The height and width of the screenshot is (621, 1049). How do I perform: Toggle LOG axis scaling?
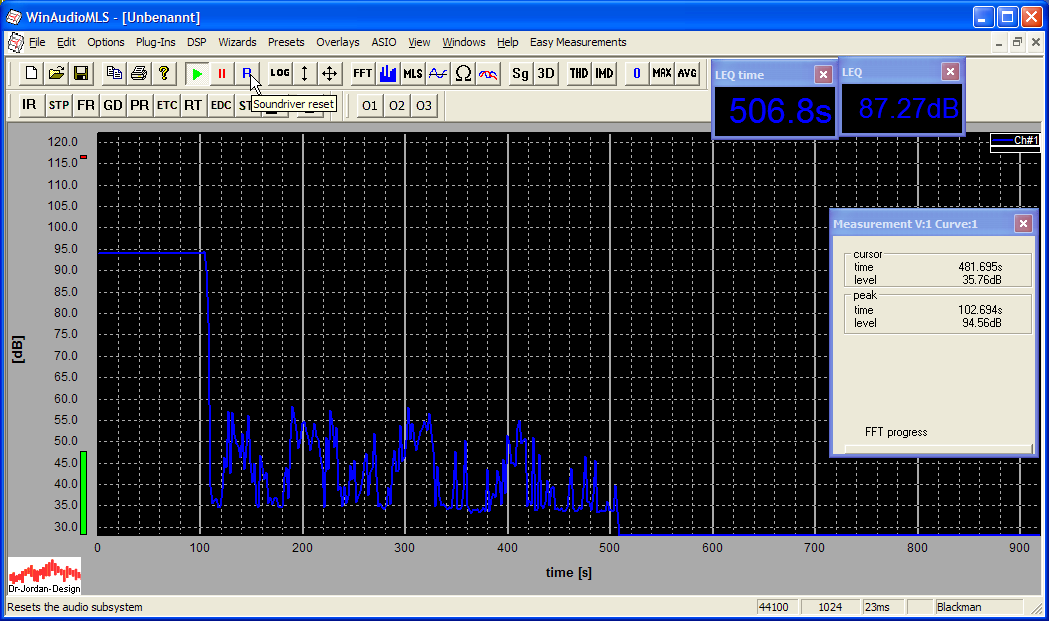pyautogui.click(x=280, y=74)
